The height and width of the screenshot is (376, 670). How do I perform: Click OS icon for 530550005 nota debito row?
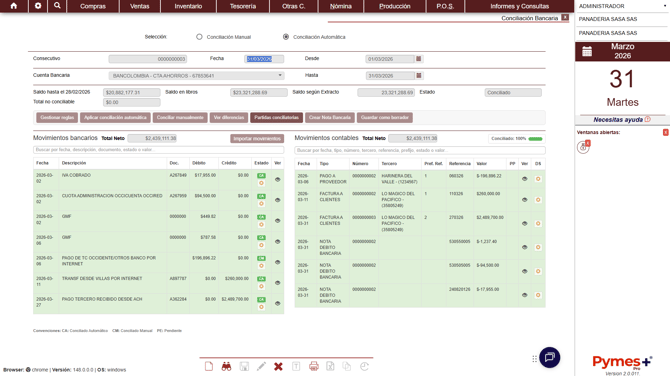pyautogui.click(x=538, y=247)
